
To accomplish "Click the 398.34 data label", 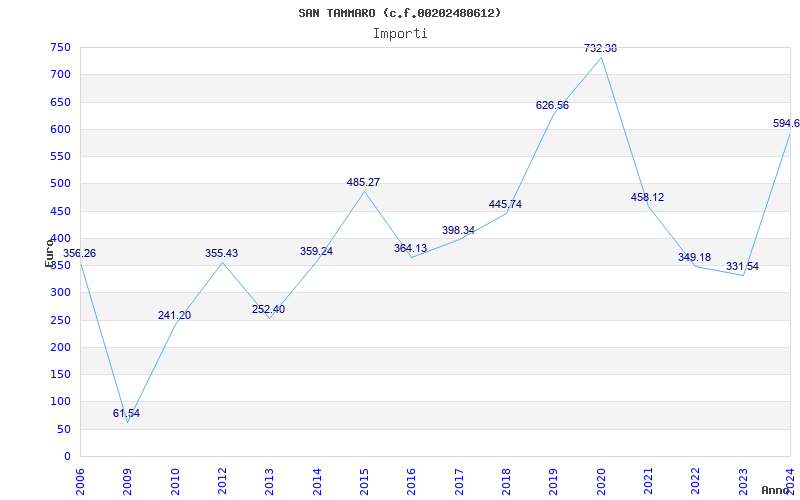I will [458, 230].
